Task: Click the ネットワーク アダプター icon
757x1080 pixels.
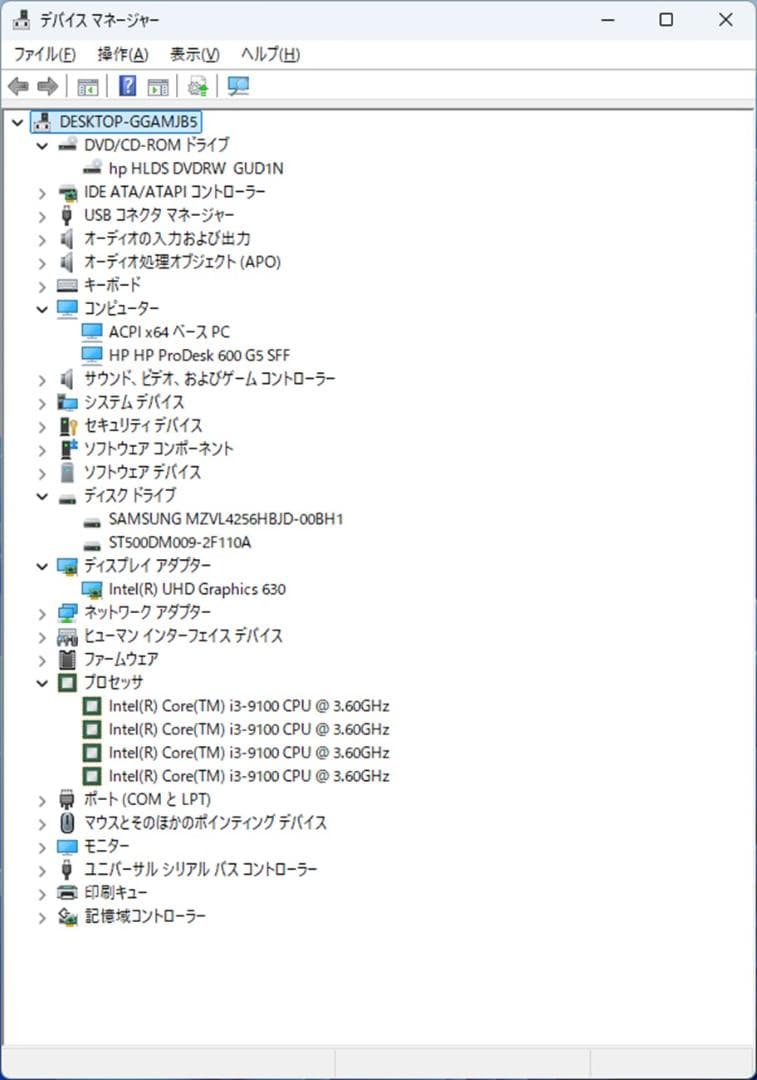Action: [x=68, y=612]
